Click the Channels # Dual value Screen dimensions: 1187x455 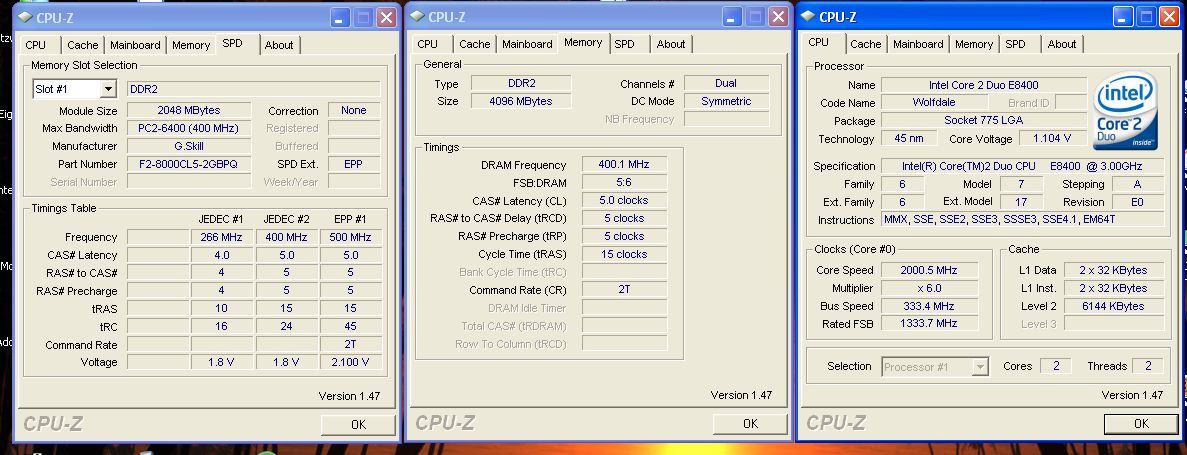click(726, 83)
